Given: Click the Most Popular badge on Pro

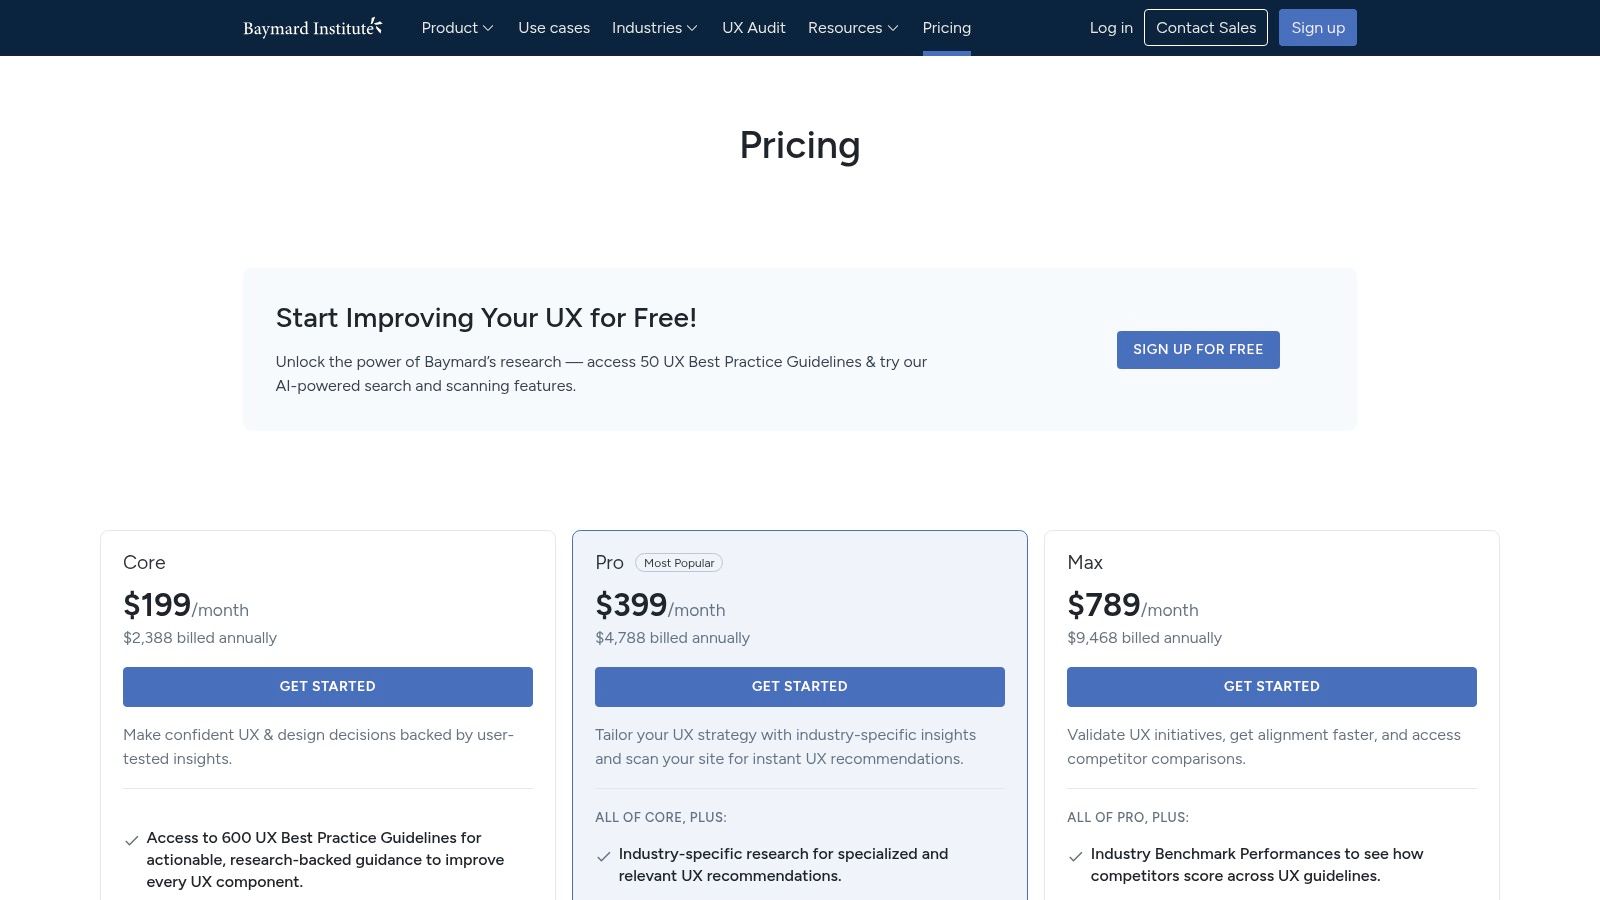Looking at the screenshot, I should [x=679, y=562].
